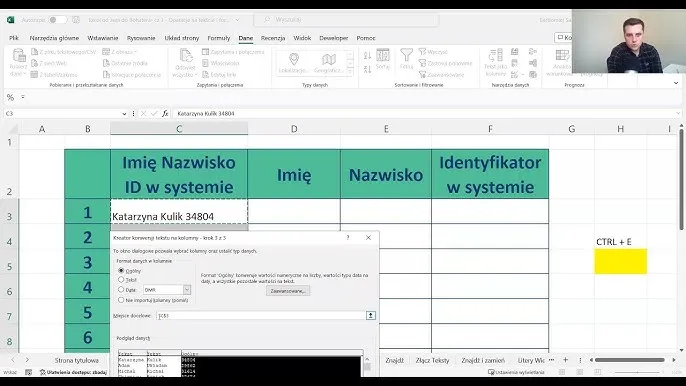This screenshot has width=686, height=386.
Task: Switch to Narzędzia główne tab
Action: (54, 38)
